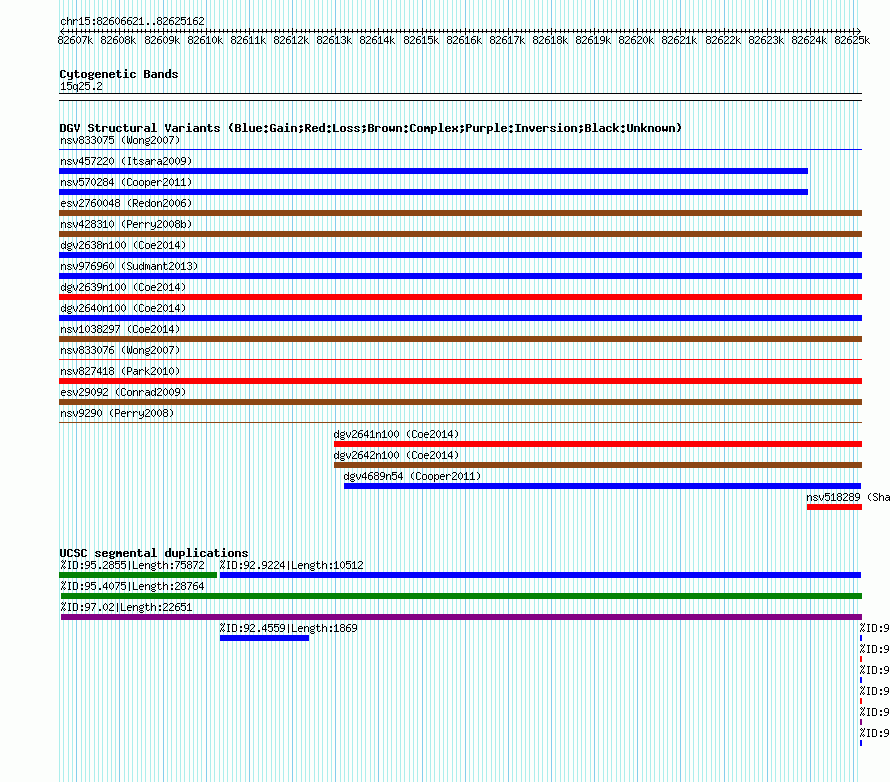Click the Cytogenetic Bands track heading

pos(119,74)
